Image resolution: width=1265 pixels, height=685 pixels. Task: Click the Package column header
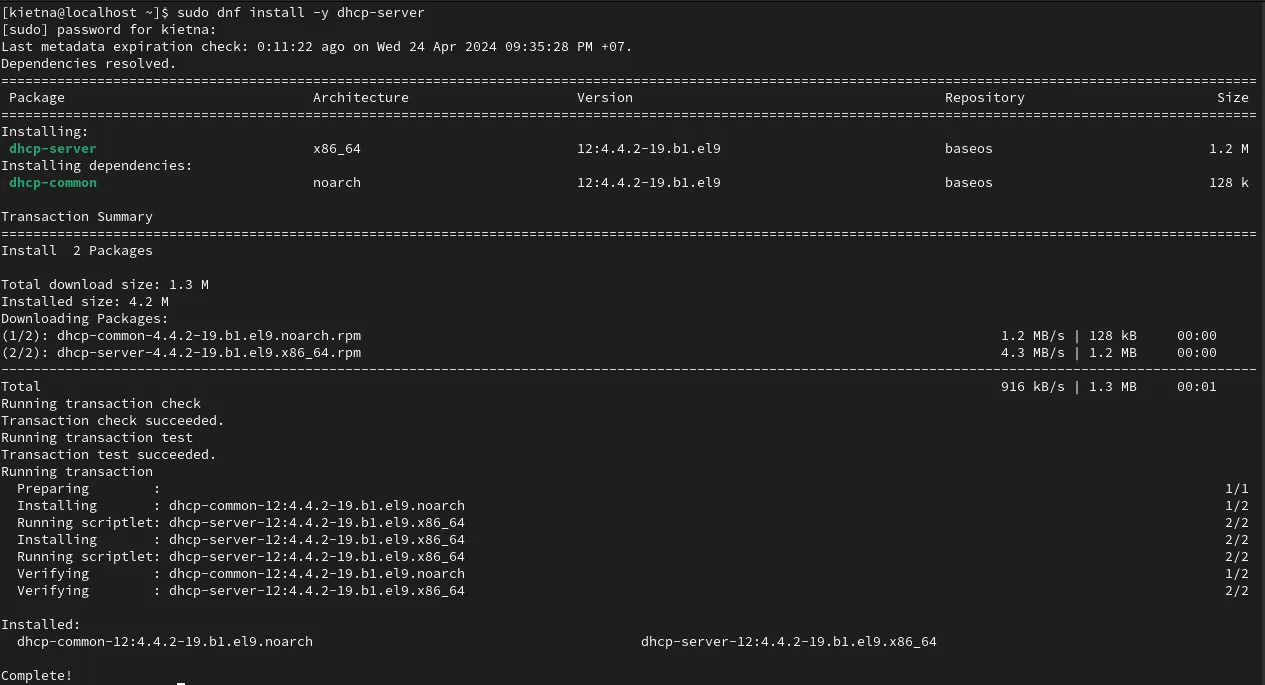click(37, 98)
